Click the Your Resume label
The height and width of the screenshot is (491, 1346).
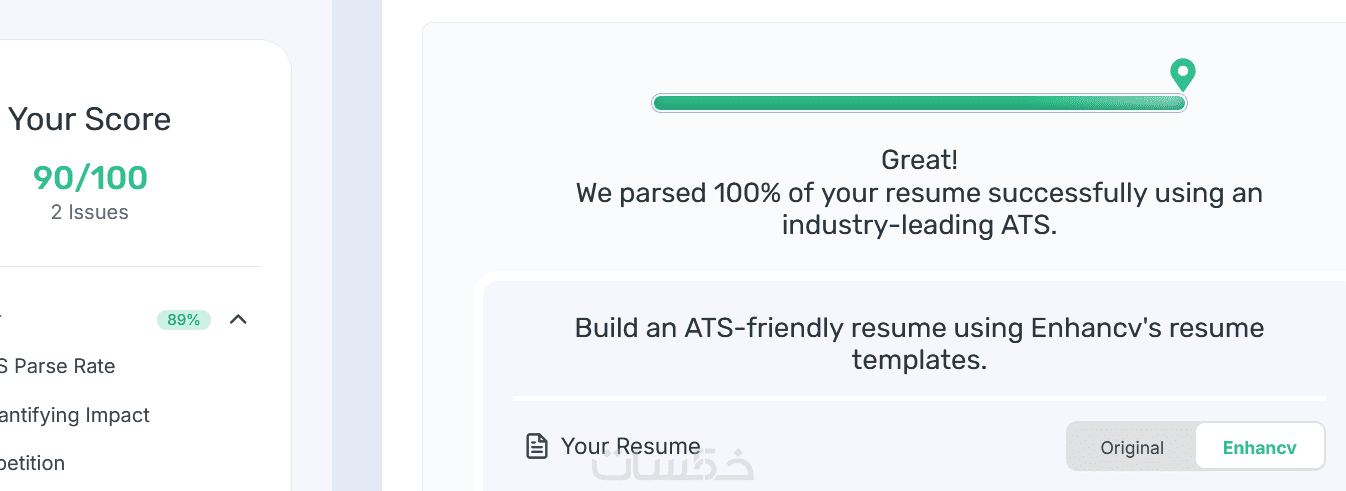pyautogui.click(x=630, y=446)
